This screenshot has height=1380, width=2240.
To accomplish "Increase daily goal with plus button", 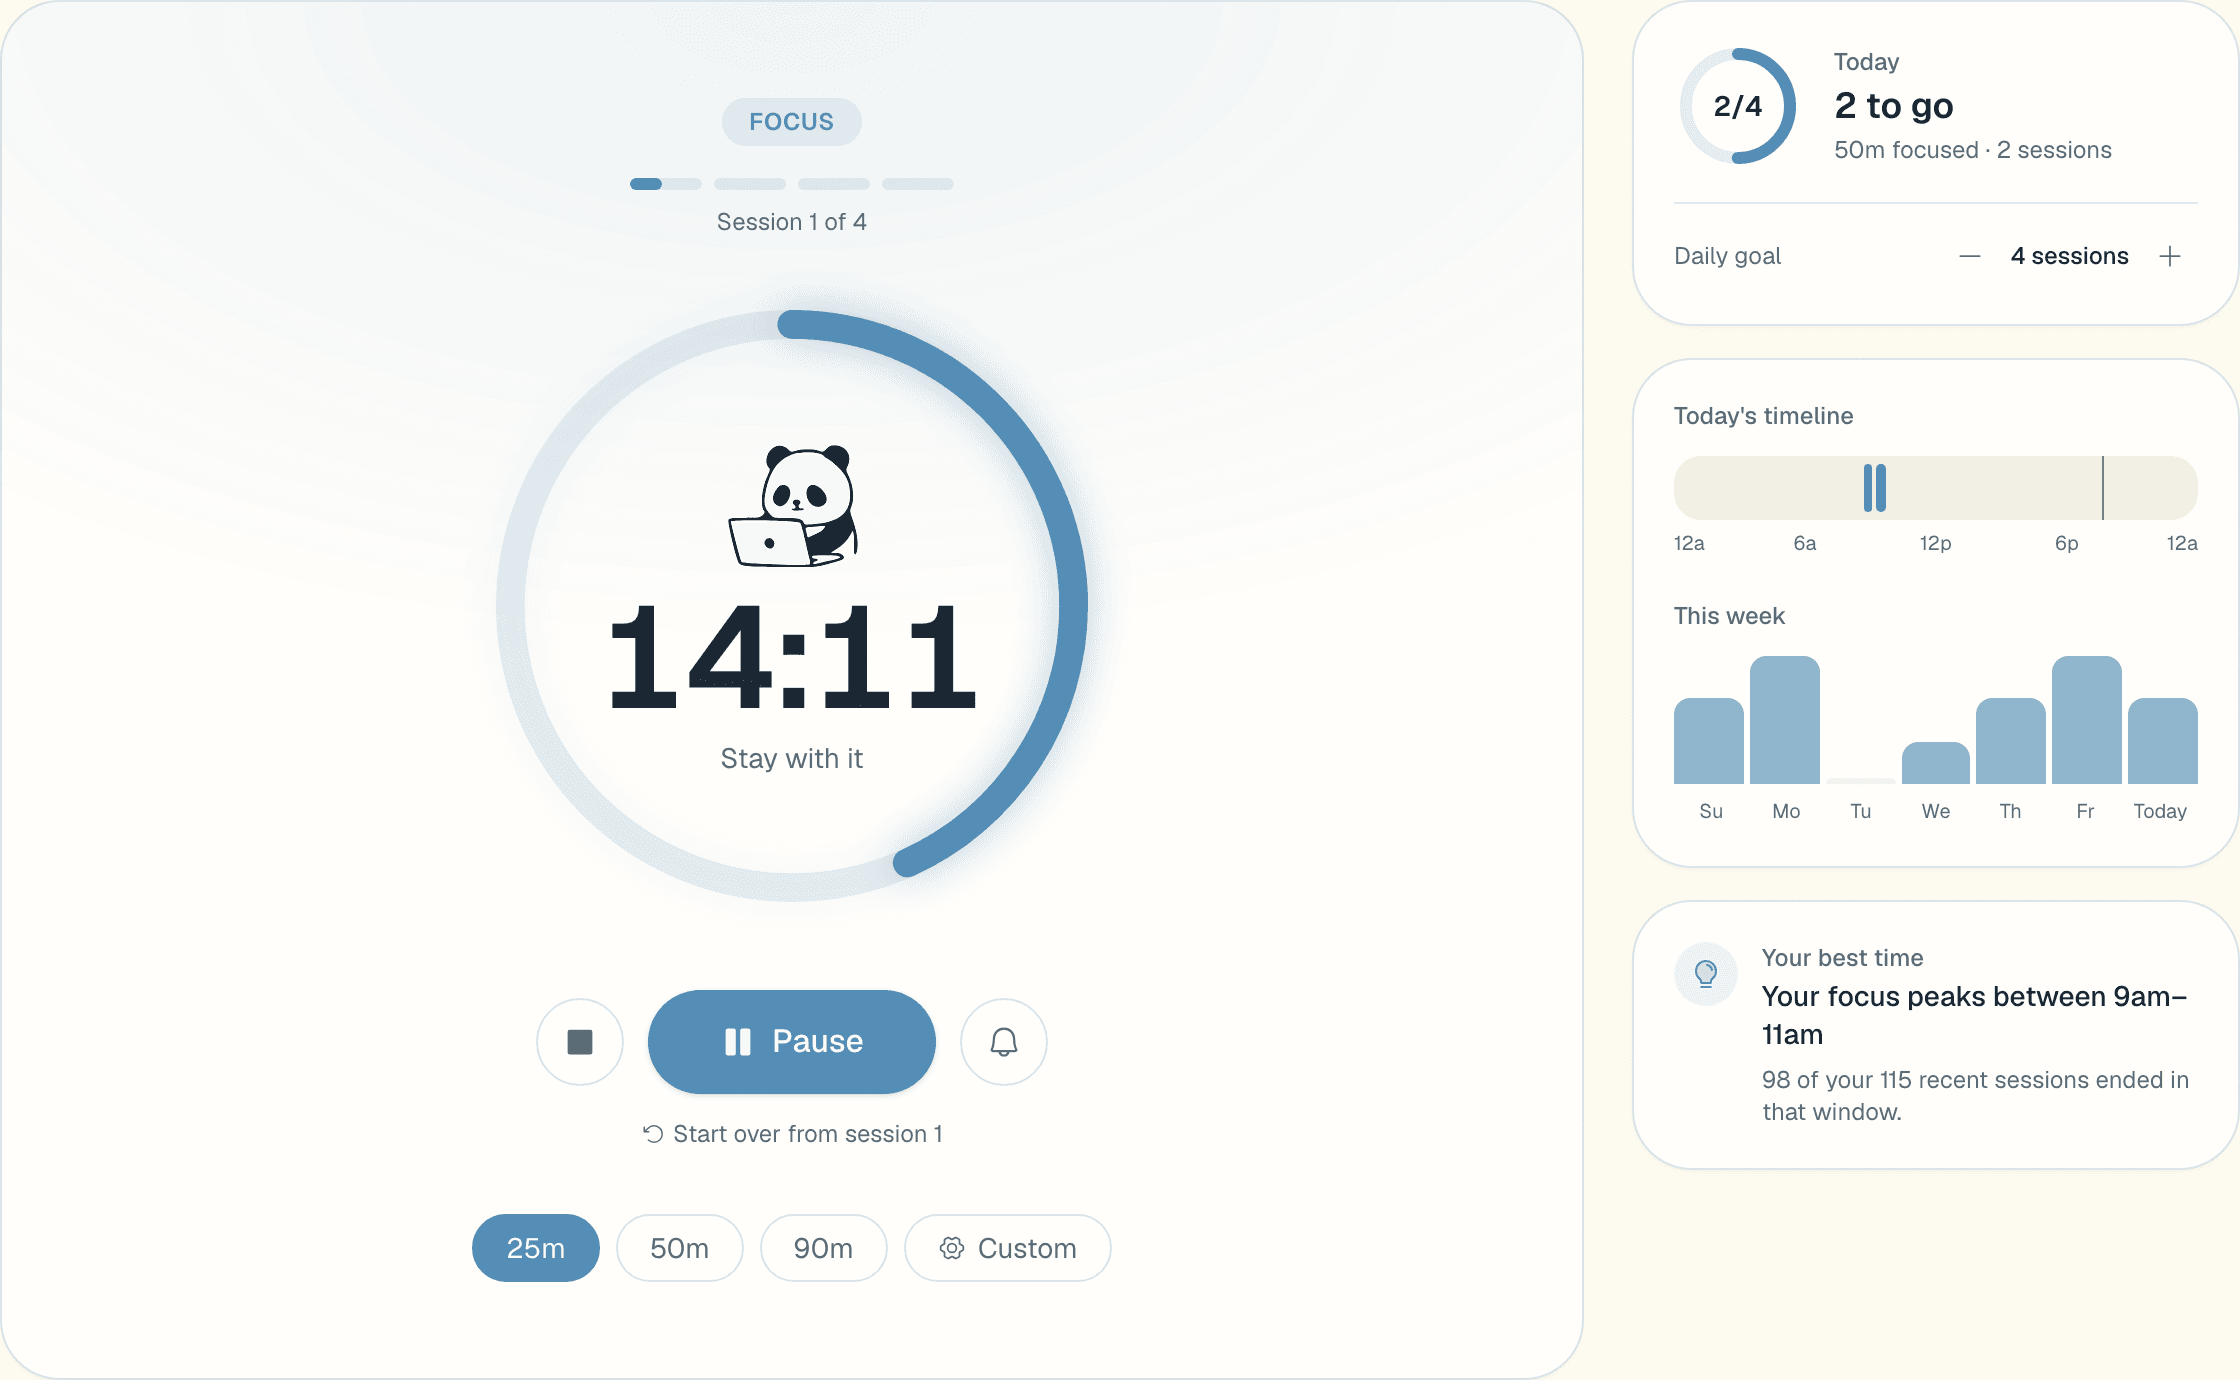I will tap(2170, 256).
